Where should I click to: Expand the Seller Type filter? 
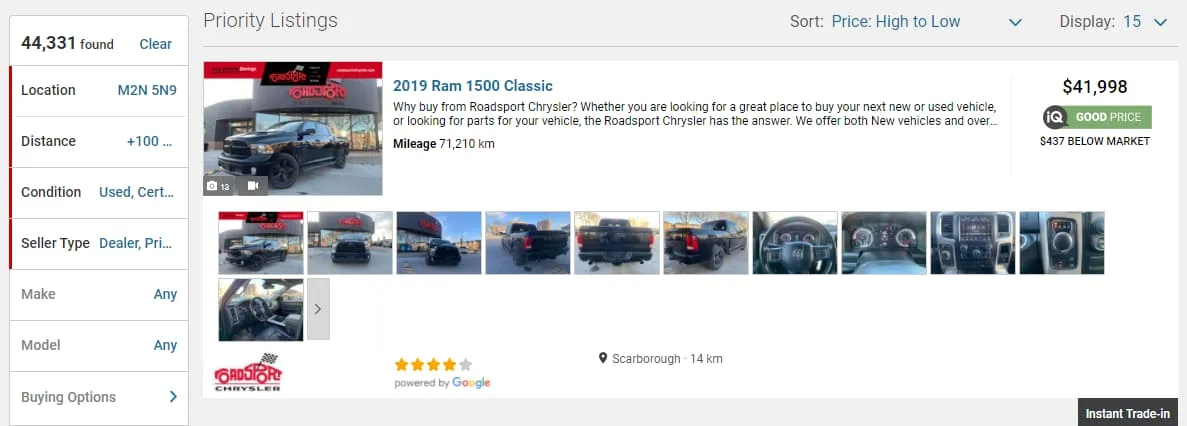click(x=98, y=243)
